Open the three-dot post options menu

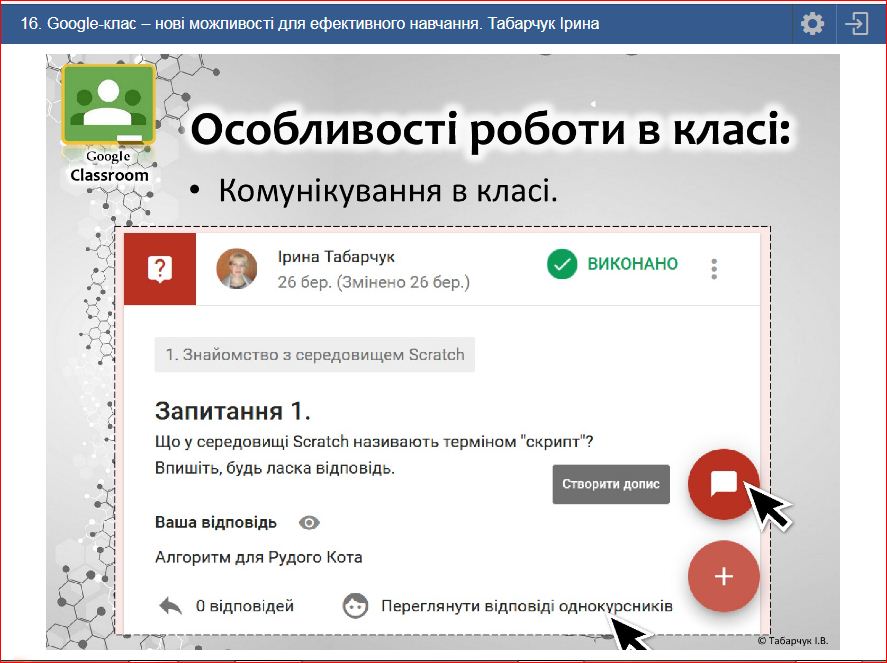[x=714, y=269]
